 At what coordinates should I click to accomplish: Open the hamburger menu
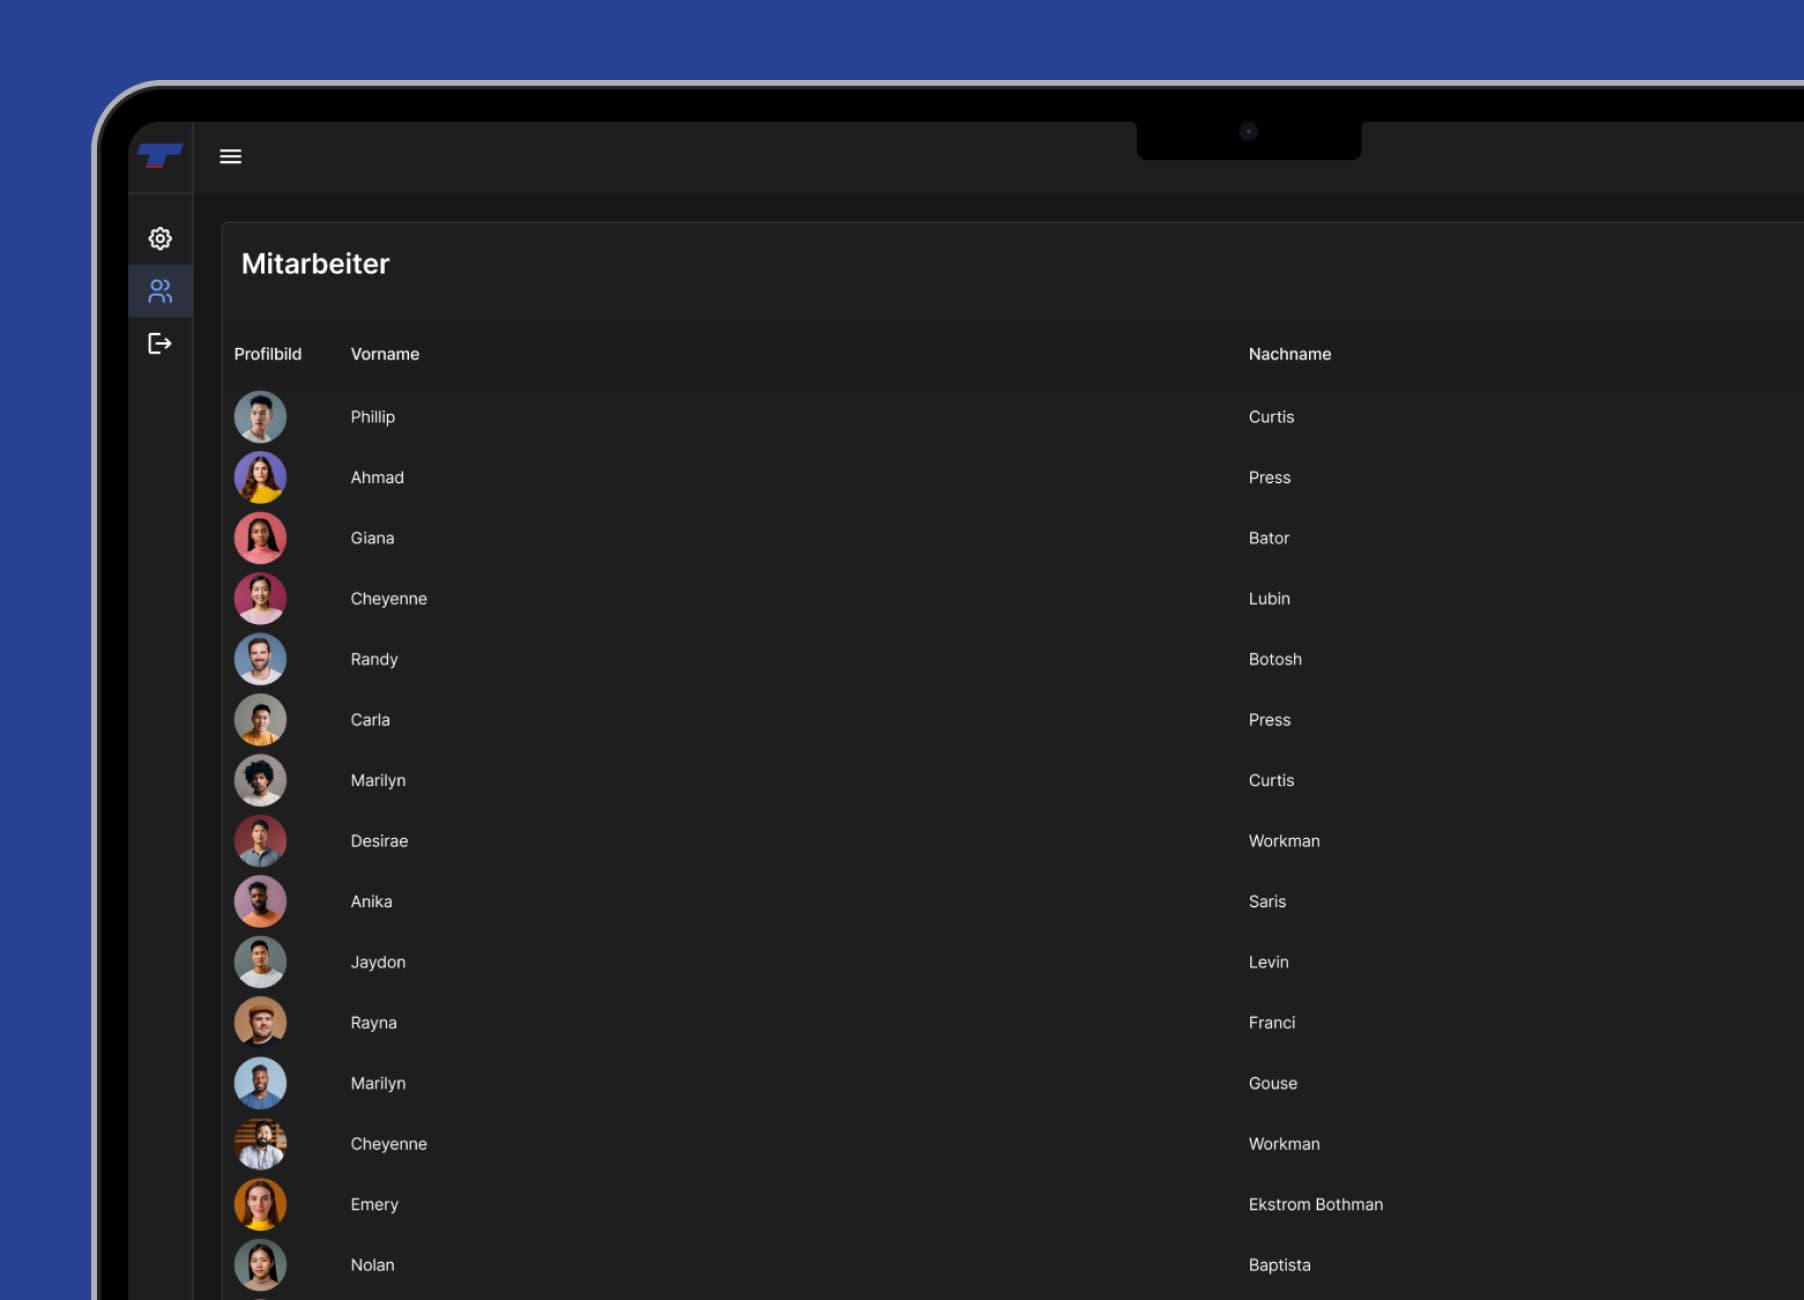pos(230,156)
